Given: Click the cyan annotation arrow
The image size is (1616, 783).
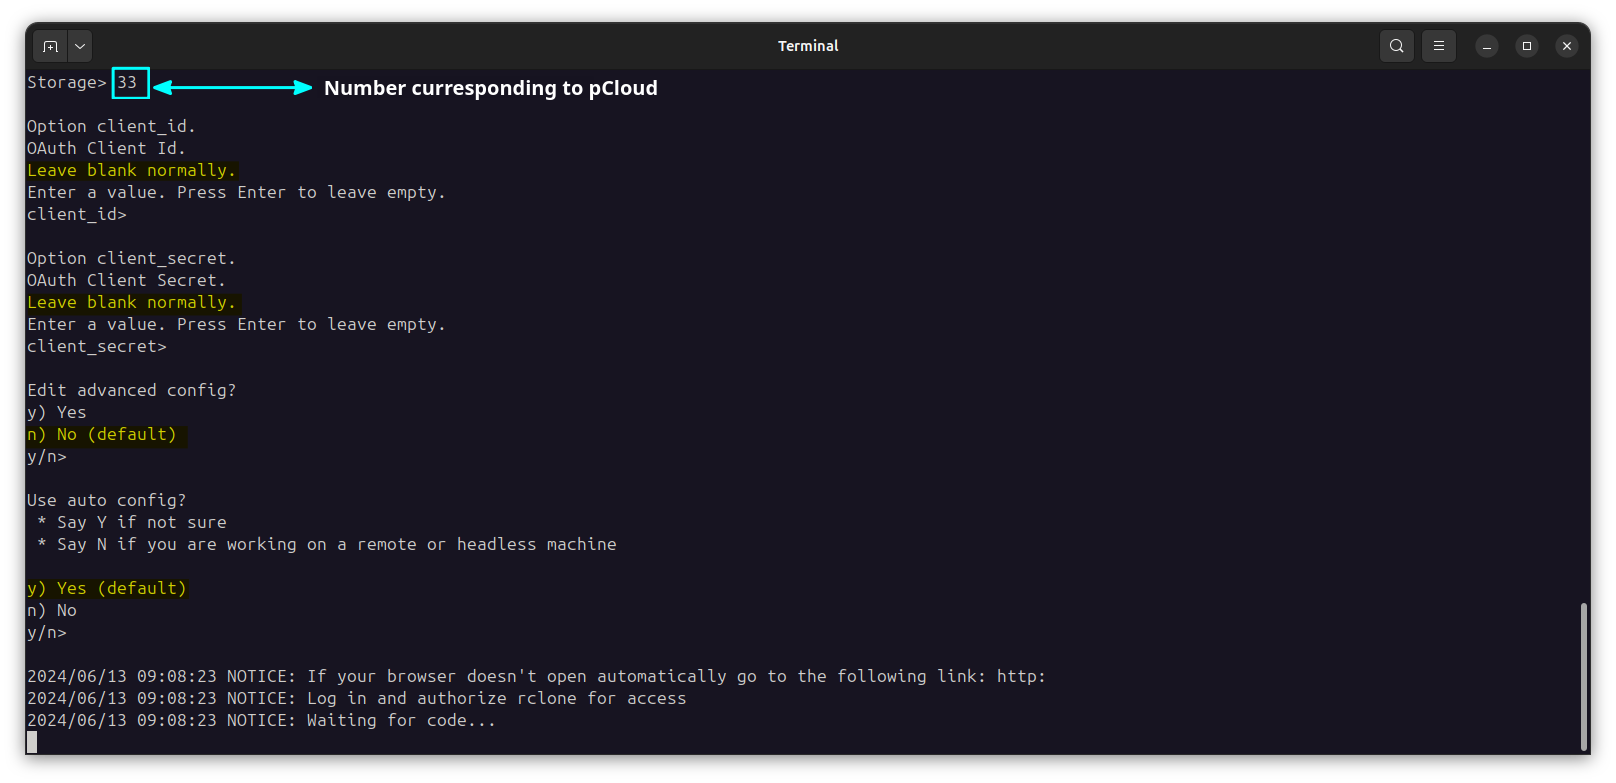Looking at the screenshot, I should click(x=235, y=87).
